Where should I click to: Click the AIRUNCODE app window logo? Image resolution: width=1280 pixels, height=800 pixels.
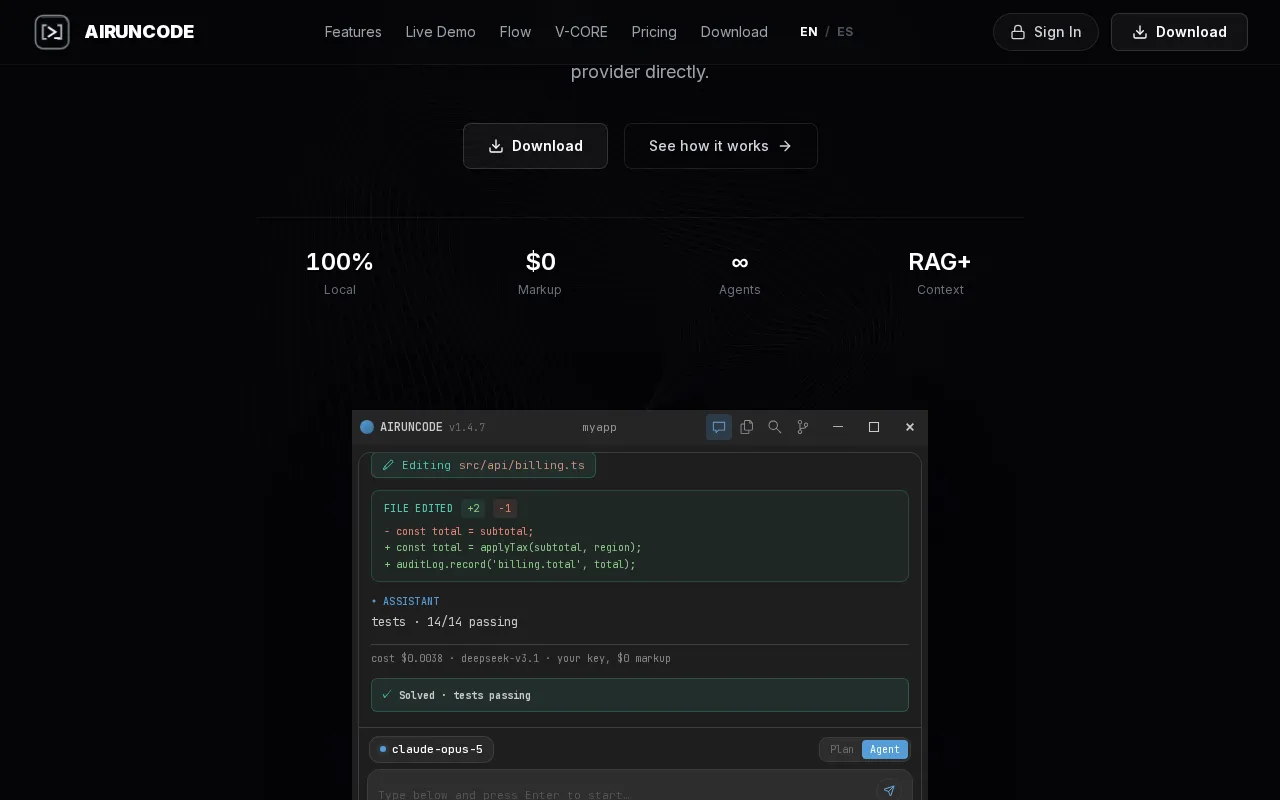point(367,427)
